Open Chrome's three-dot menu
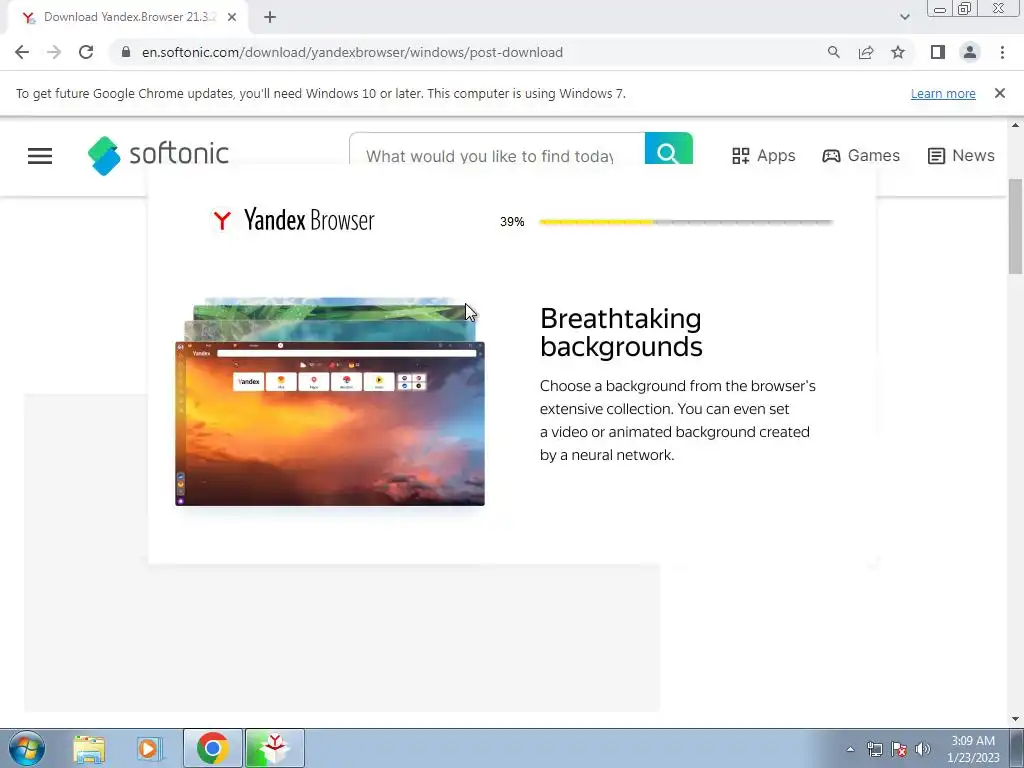Viewport: 1024px width, 768px height. (1002, 52)
